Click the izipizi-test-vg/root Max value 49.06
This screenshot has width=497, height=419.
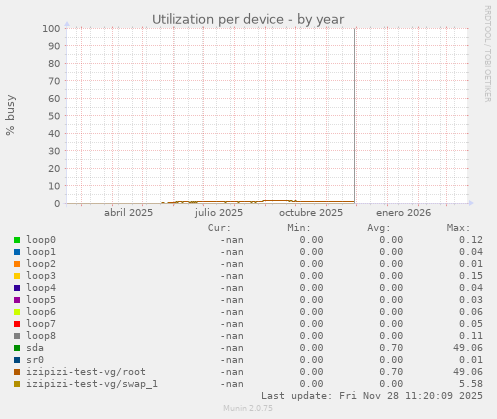pos(468,372)
